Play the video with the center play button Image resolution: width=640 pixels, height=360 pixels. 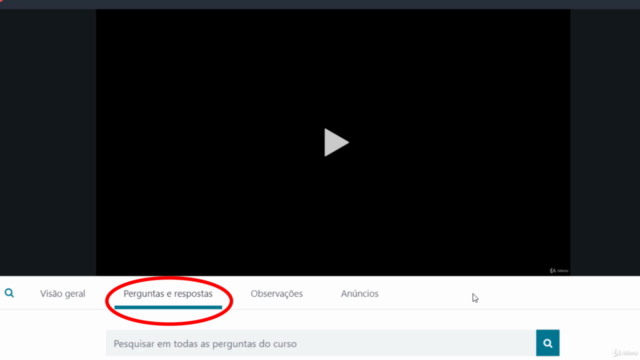point(336,142)
